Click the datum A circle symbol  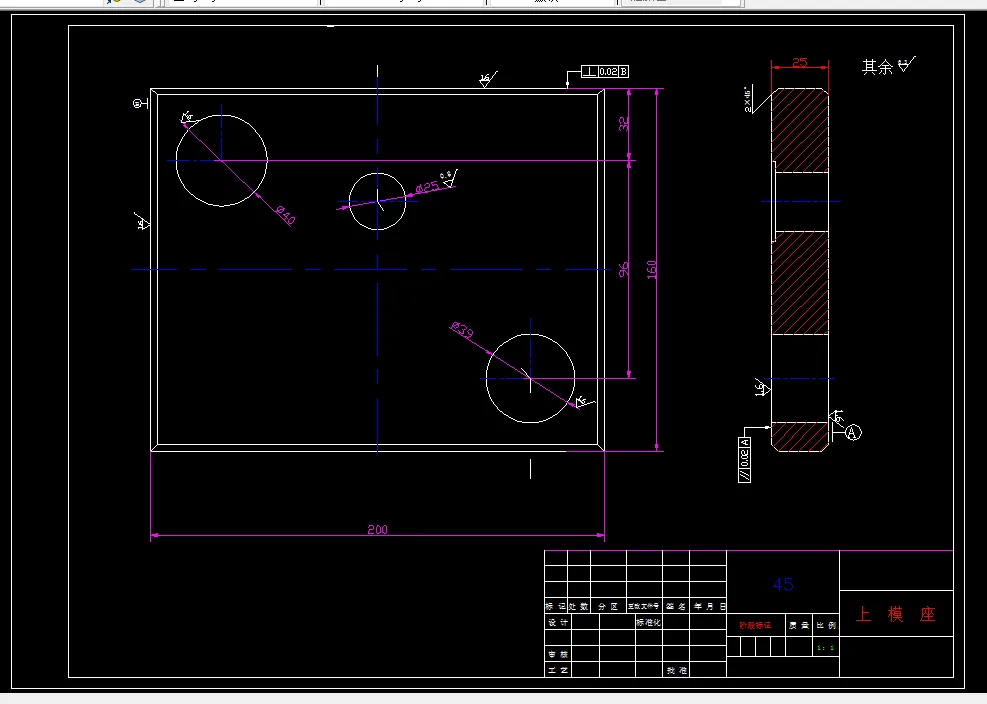click(853, 433)
